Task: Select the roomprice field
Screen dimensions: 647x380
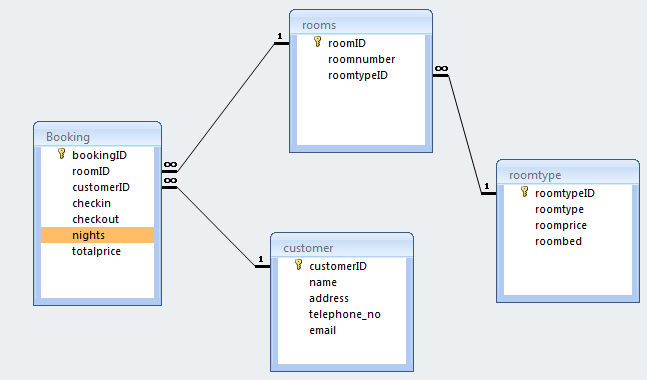Action: [x=568, y=225]
